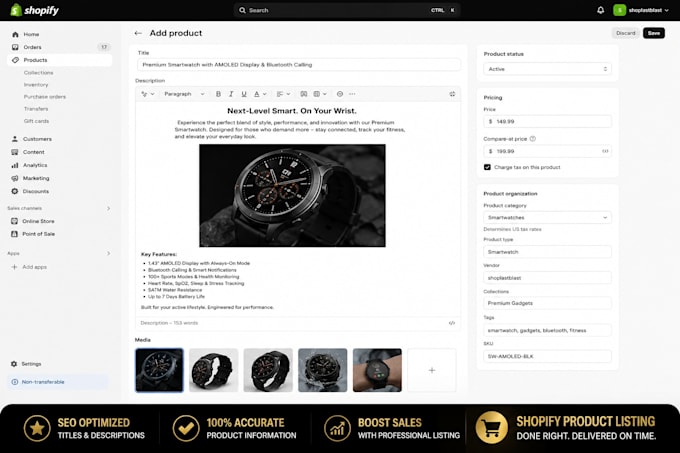
Task: Open Collections submenu item
Action: 39,72
